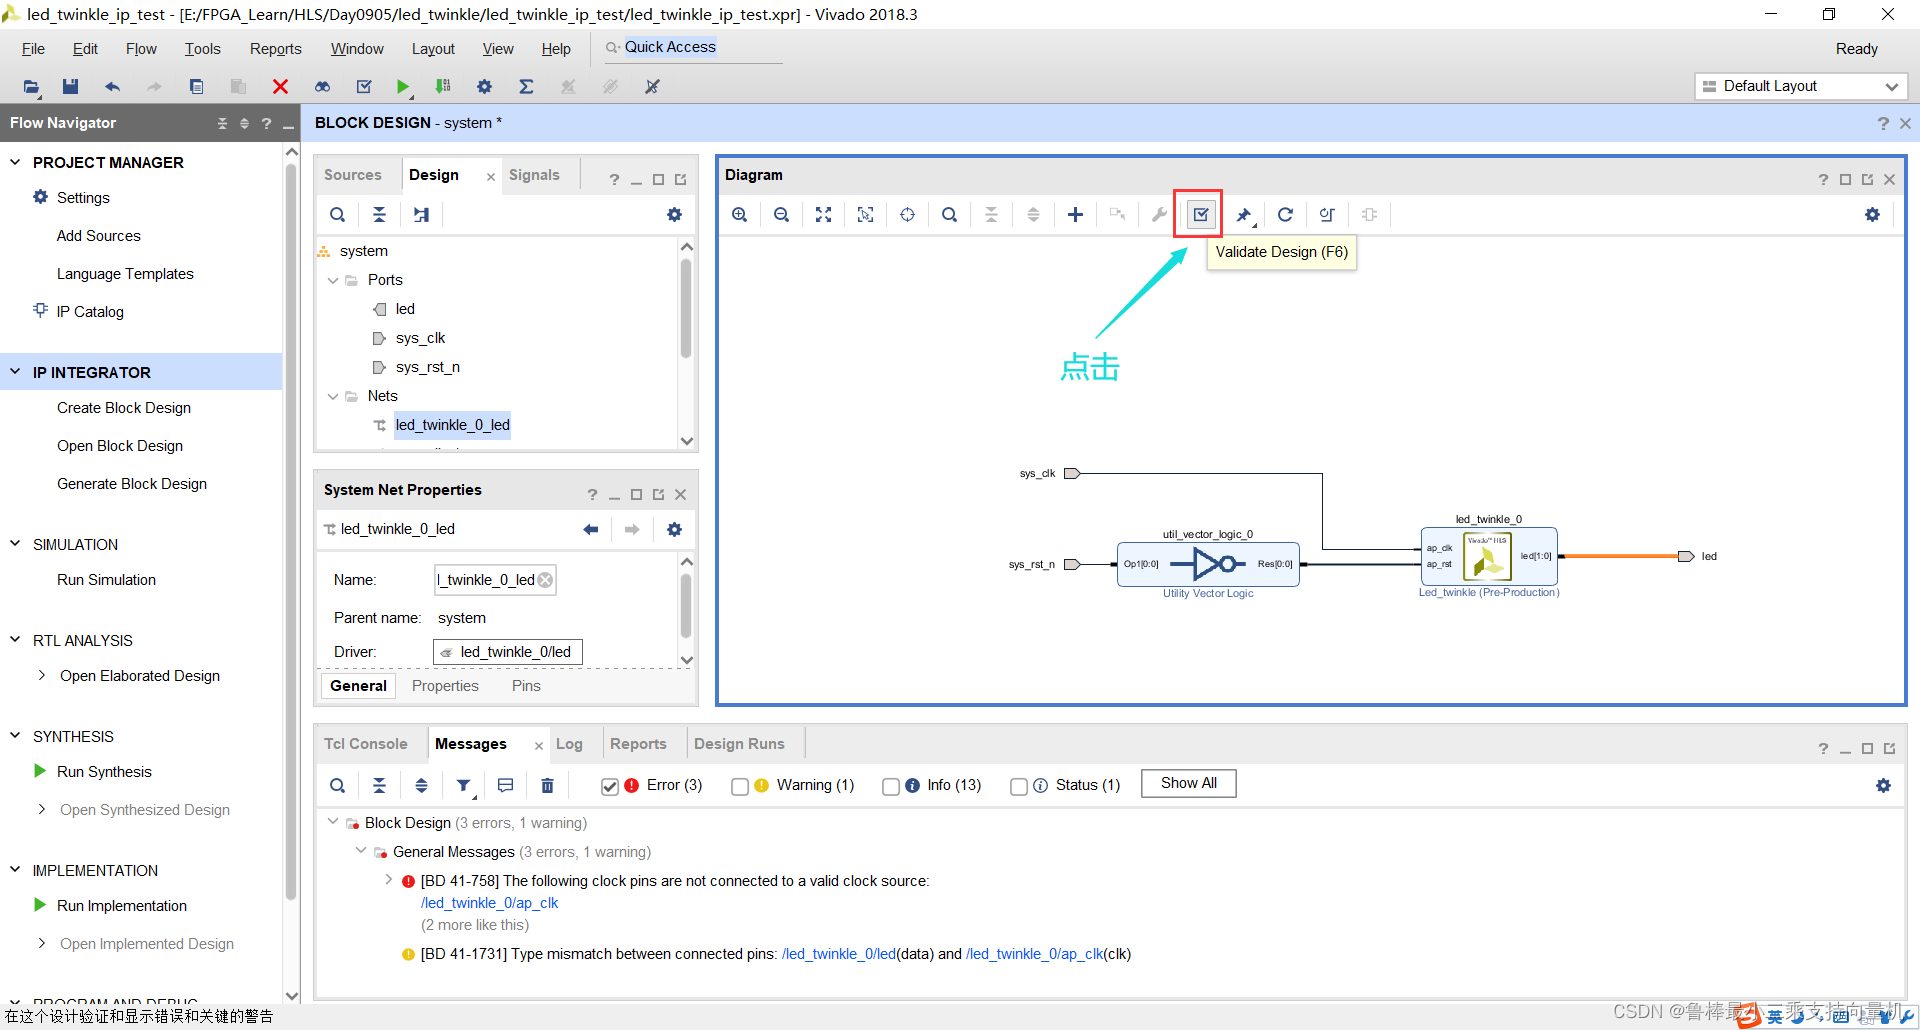Screen dimensions: 1920x1030
Task: Click the Name input field
Action: [x=495, y=580]
